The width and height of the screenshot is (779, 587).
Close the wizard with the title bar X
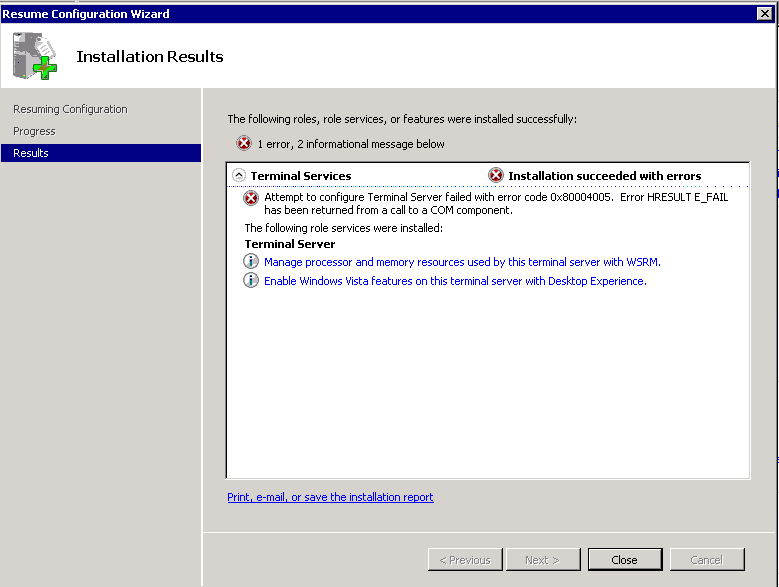[765, 13]
